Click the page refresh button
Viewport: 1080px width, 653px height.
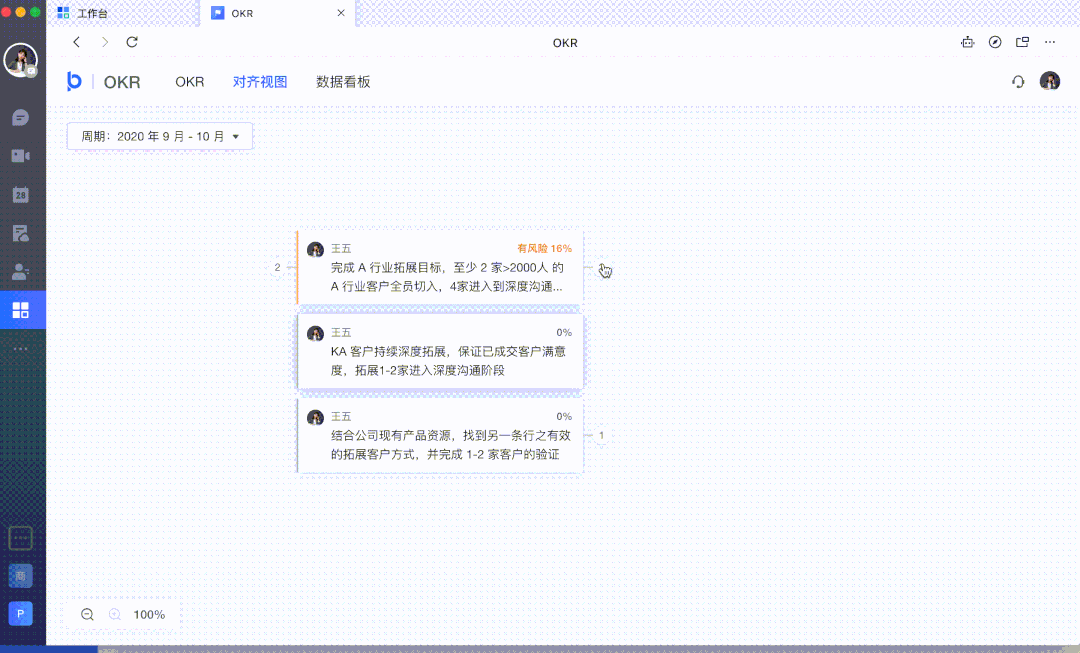[132, 43]
